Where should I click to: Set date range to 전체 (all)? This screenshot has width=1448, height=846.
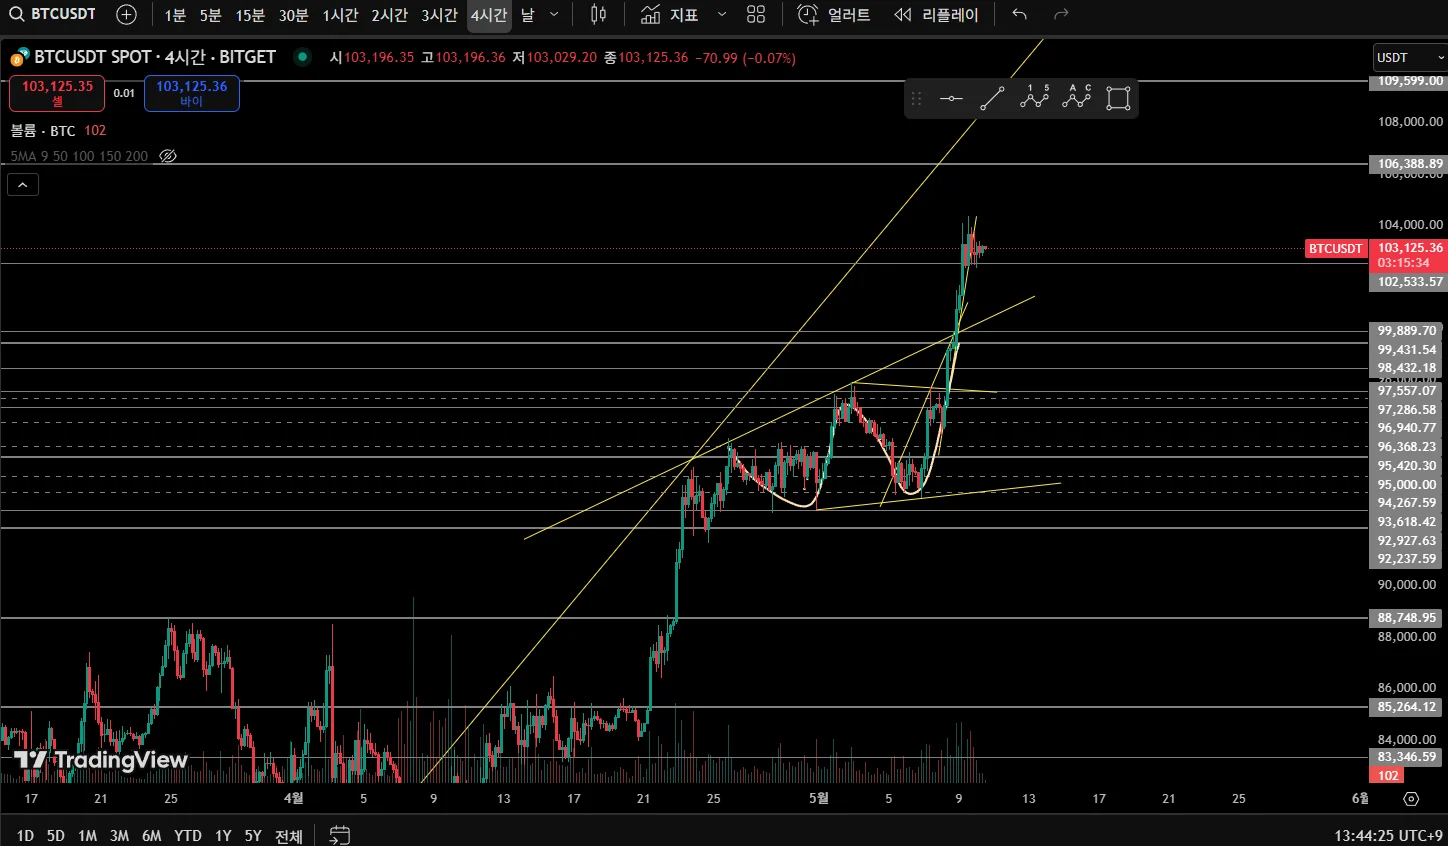[289, 835]
